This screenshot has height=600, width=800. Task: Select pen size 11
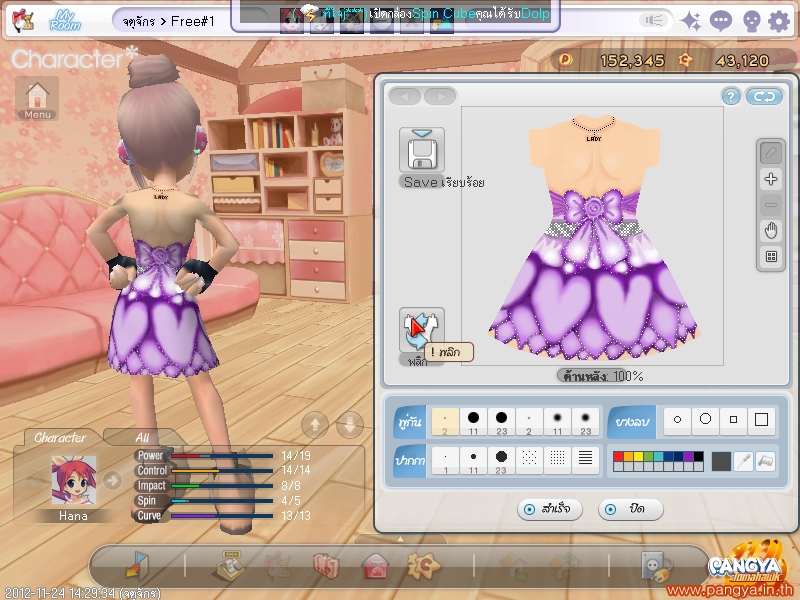click(x=473, y=460)
